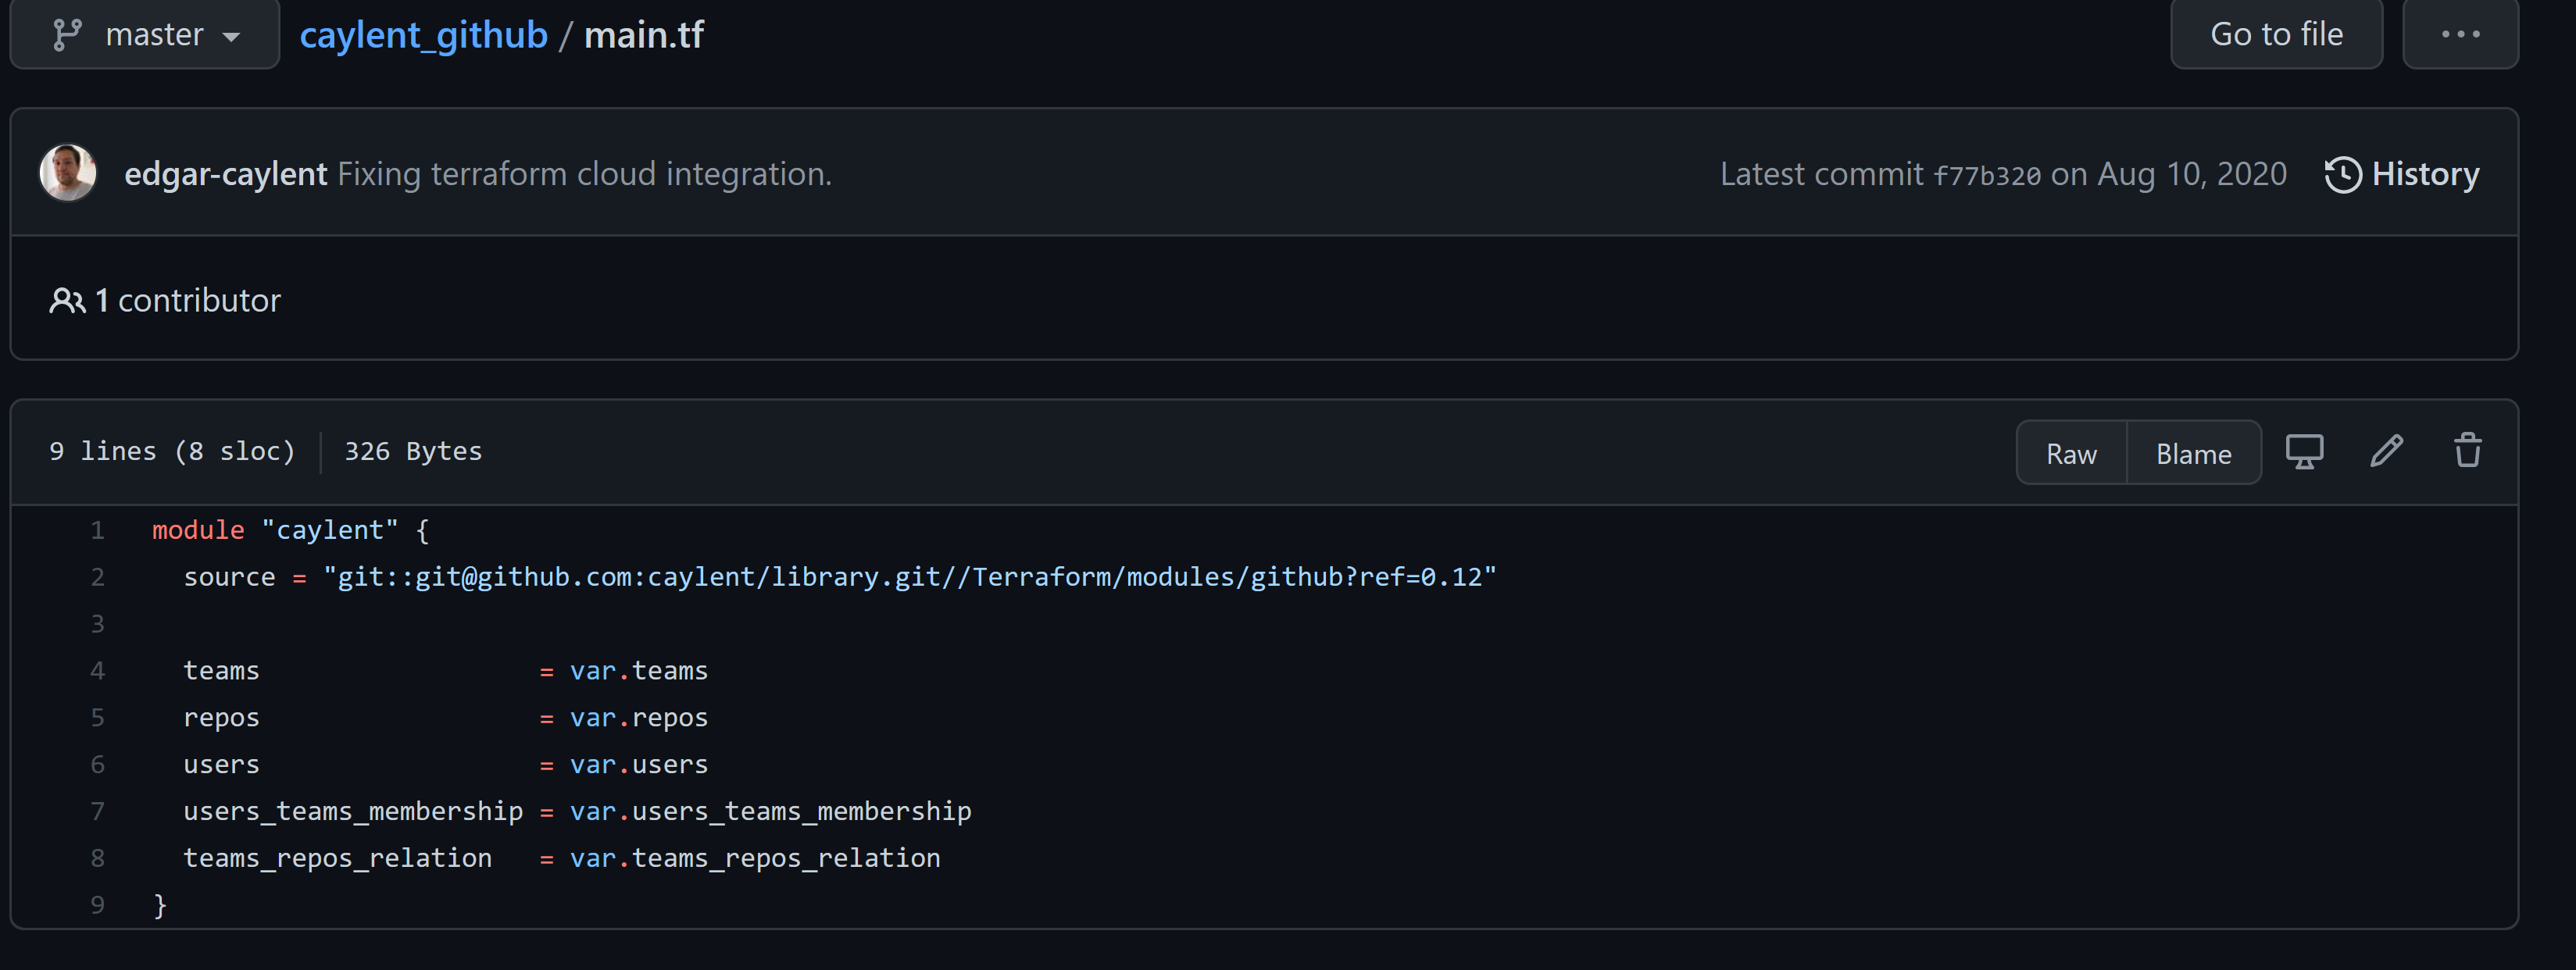Select the main.tf breadcrumb label
The height and width of the screenshot is (970, 2576).
click(643, 34)
